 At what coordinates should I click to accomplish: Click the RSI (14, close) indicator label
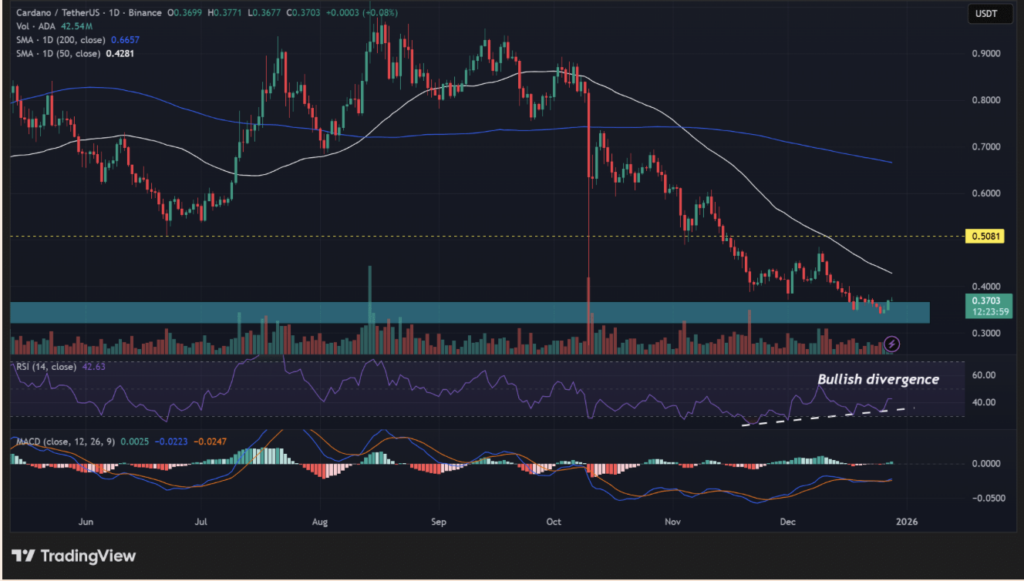pos(46,367)
